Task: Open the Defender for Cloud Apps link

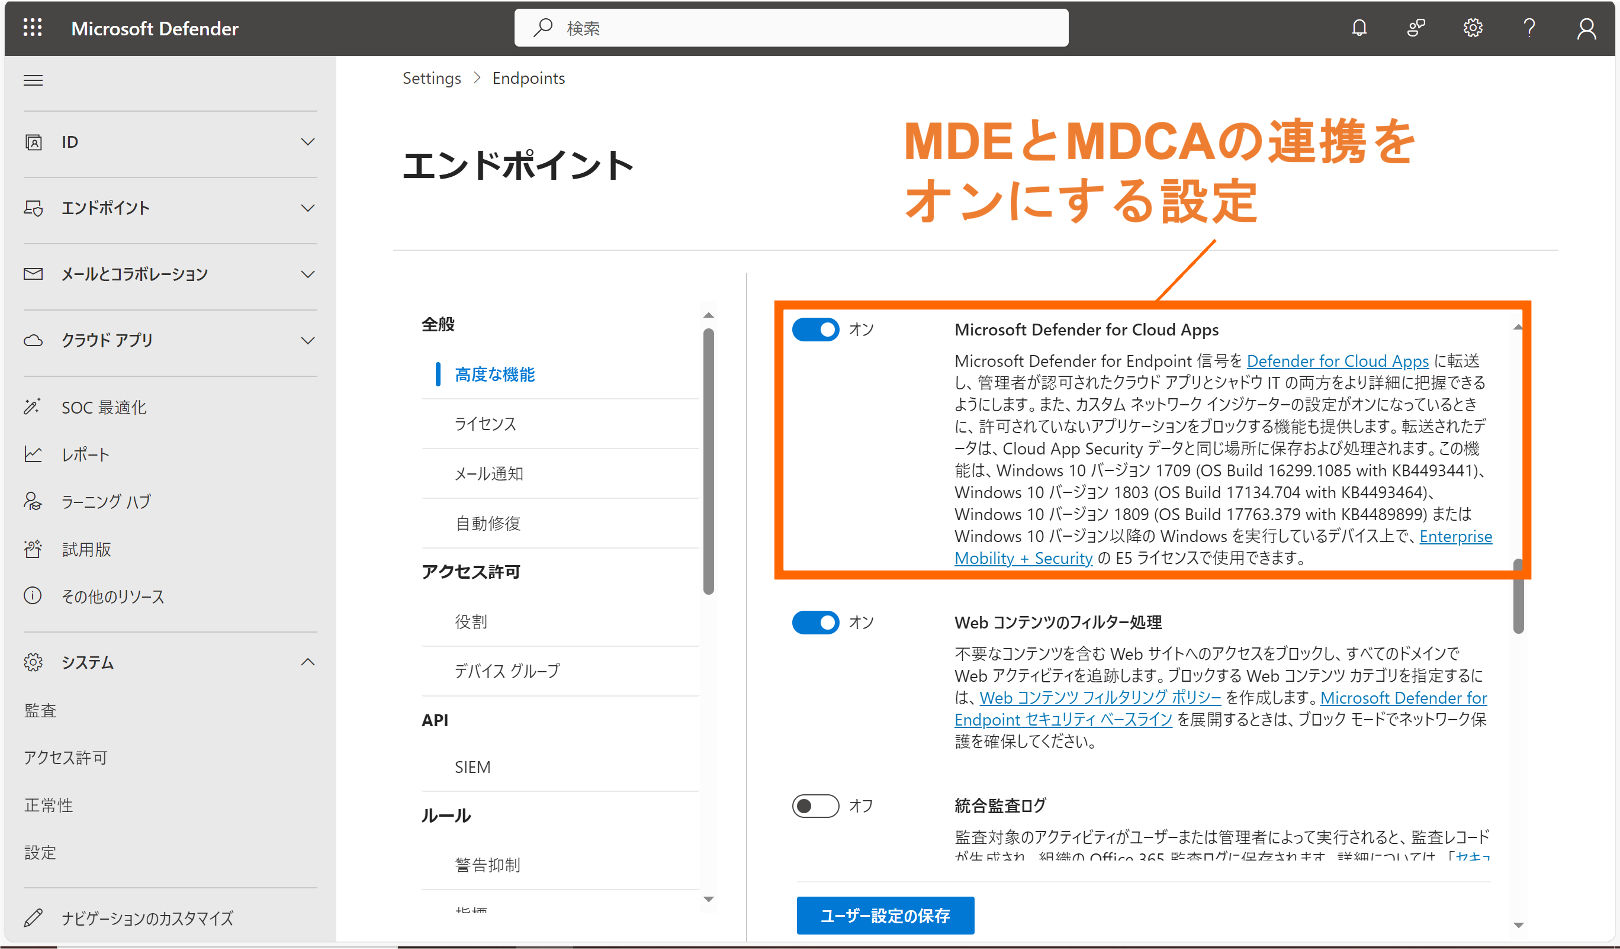Action: click(1337, 361)
